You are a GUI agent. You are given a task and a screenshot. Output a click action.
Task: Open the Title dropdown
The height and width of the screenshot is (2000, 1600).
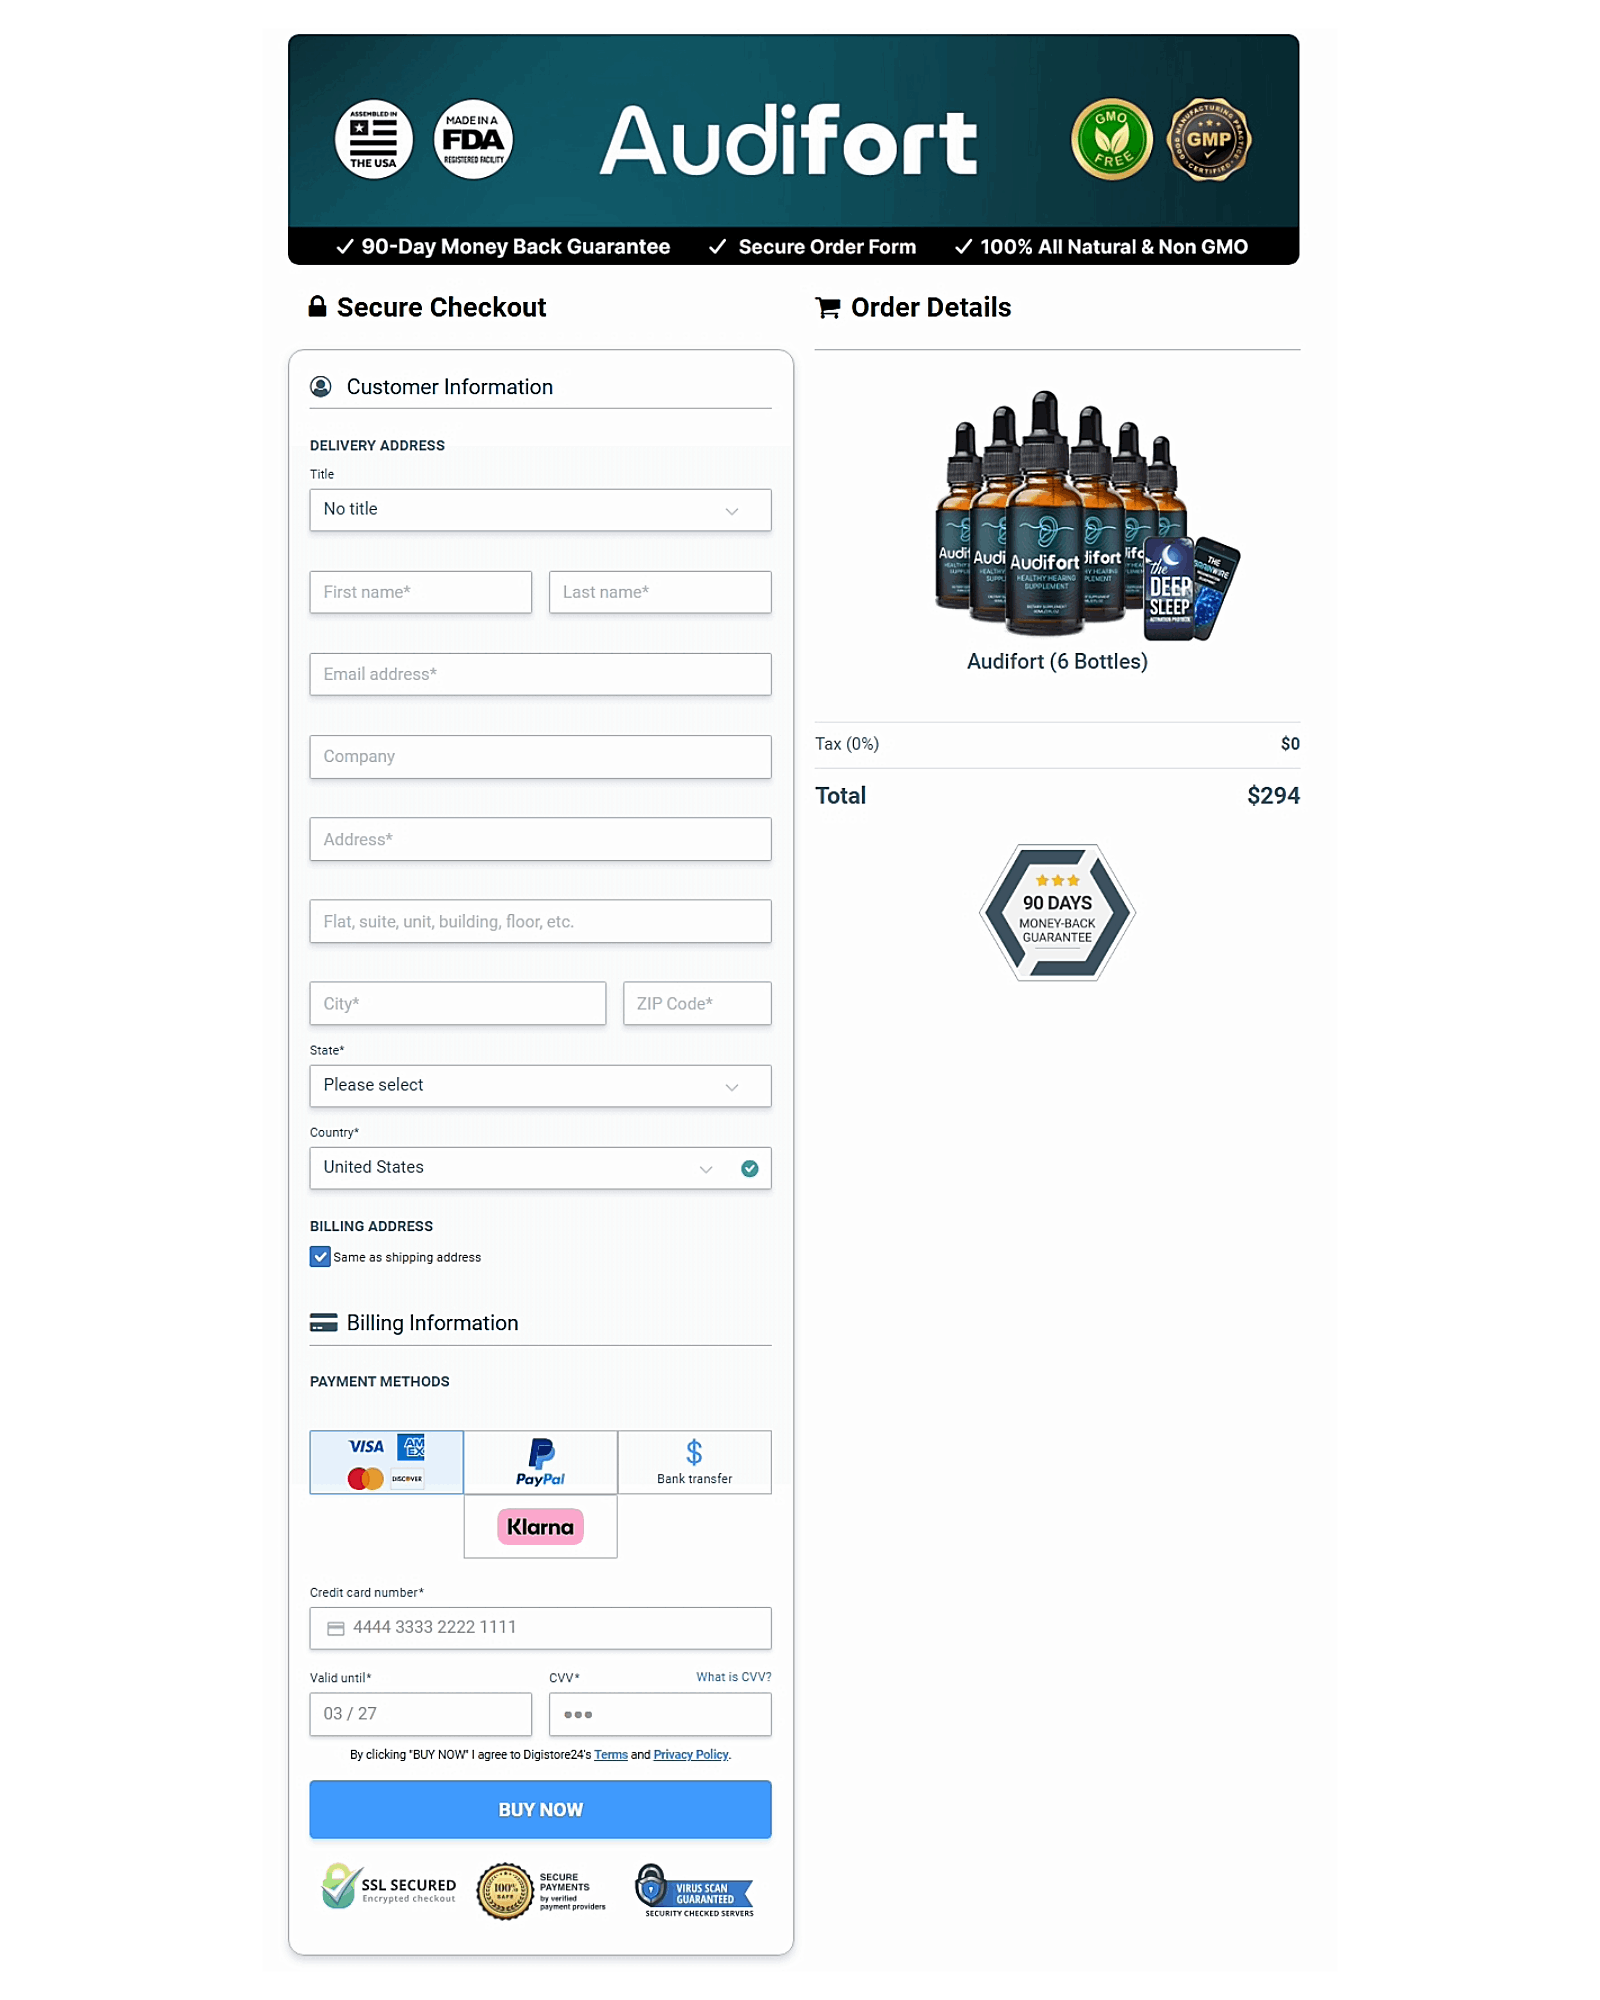(540, 510)
